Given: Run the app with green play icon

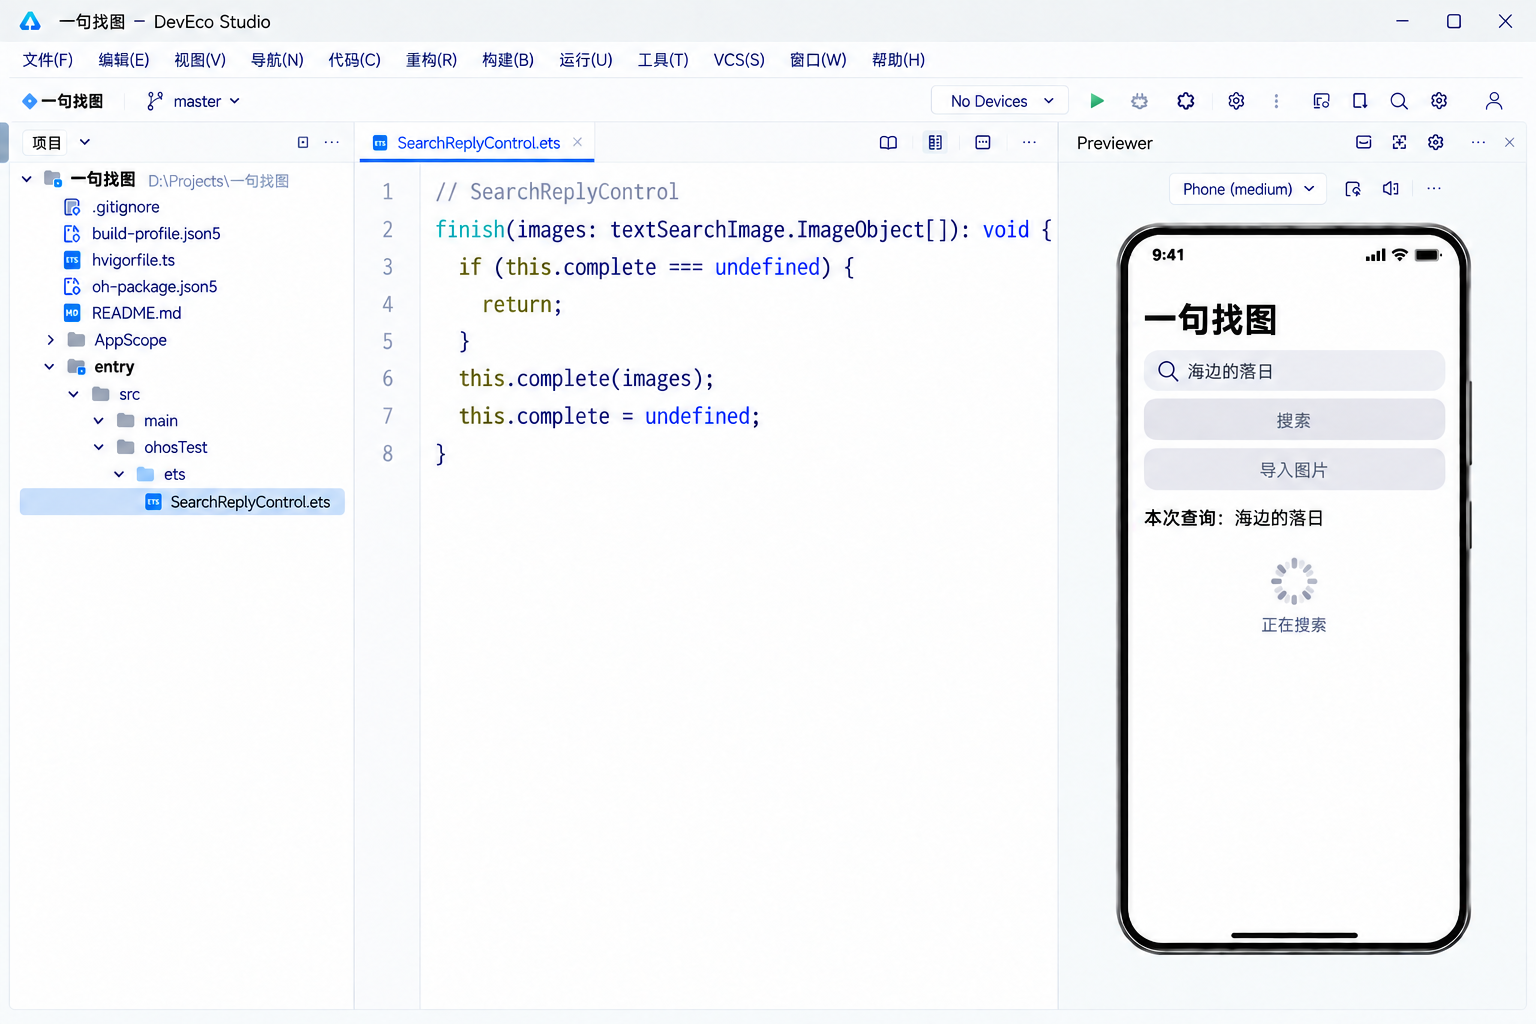Looking at the screenshot, I should pos(1097,101).
